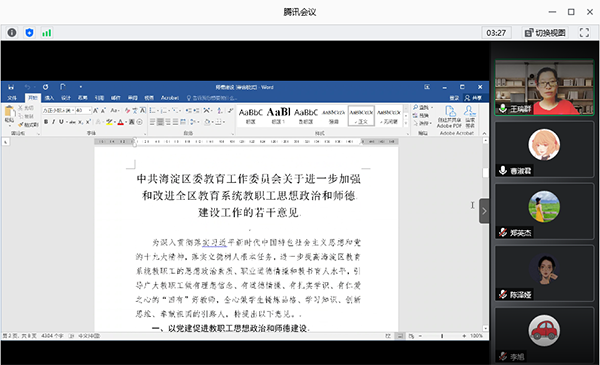
Task: Click the blue security shield icon
Action: [x=29, y=33]
